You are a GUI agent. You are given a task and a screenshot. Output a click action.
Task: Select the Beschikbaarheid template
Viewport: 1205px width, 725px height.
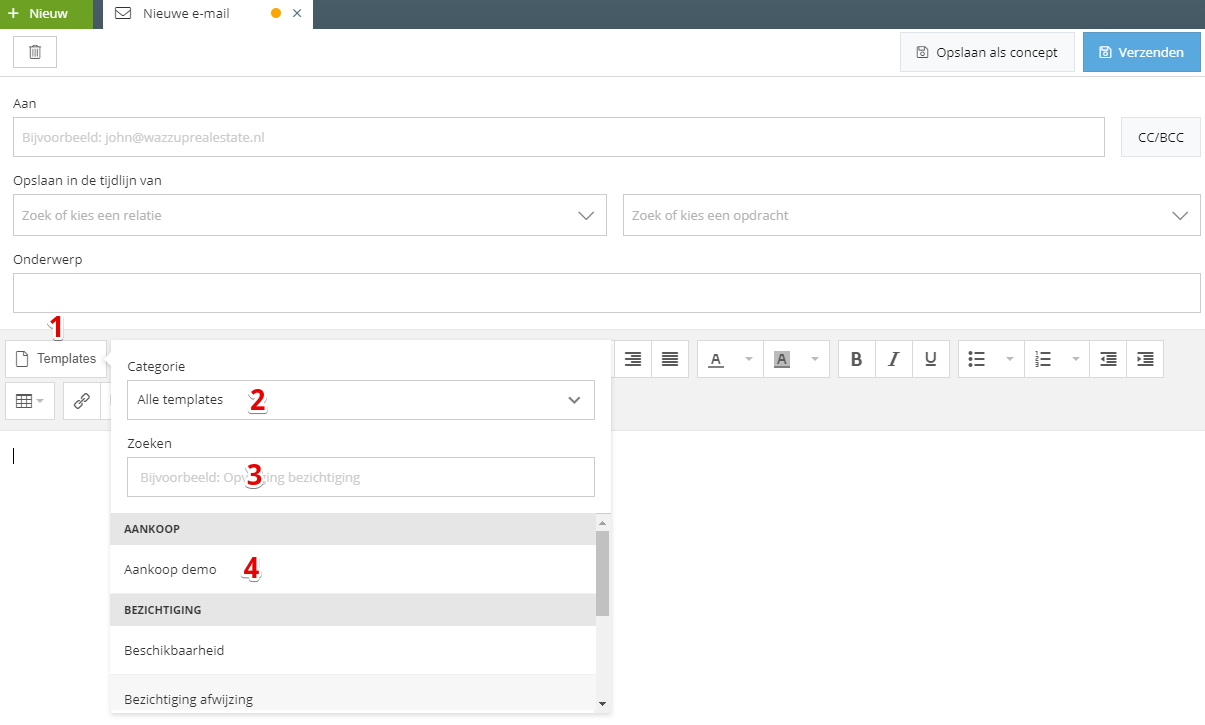coord(353,650)
